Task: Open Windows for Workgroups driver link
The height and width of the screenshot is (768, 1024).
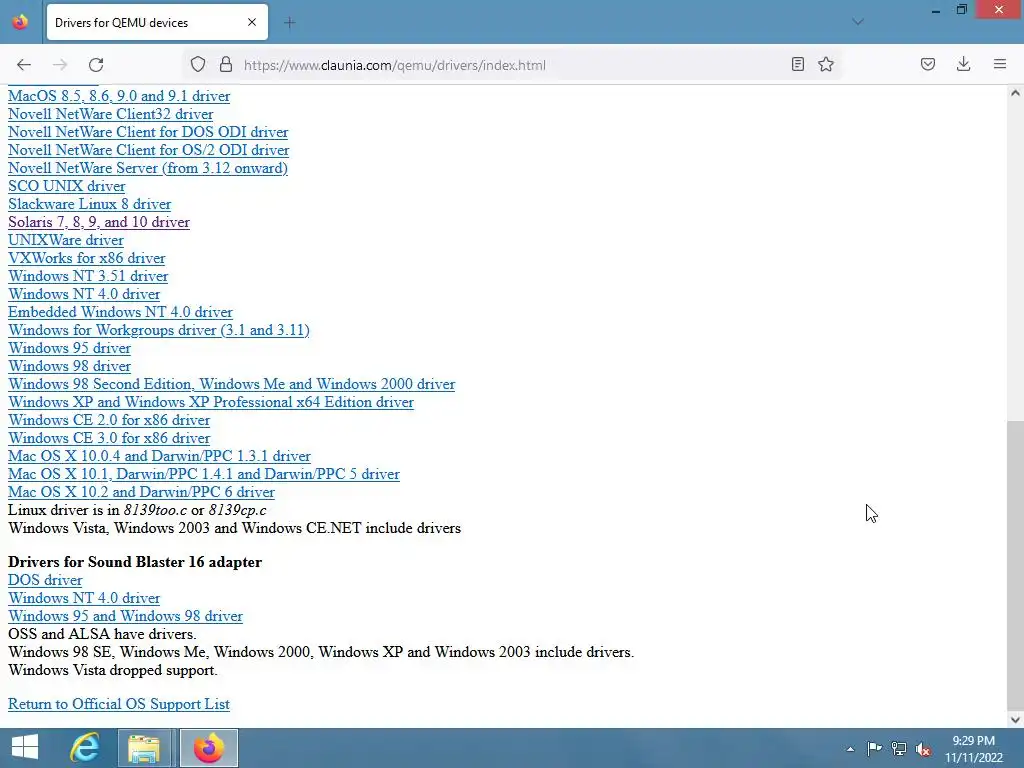Action: [x=159, y=330]
